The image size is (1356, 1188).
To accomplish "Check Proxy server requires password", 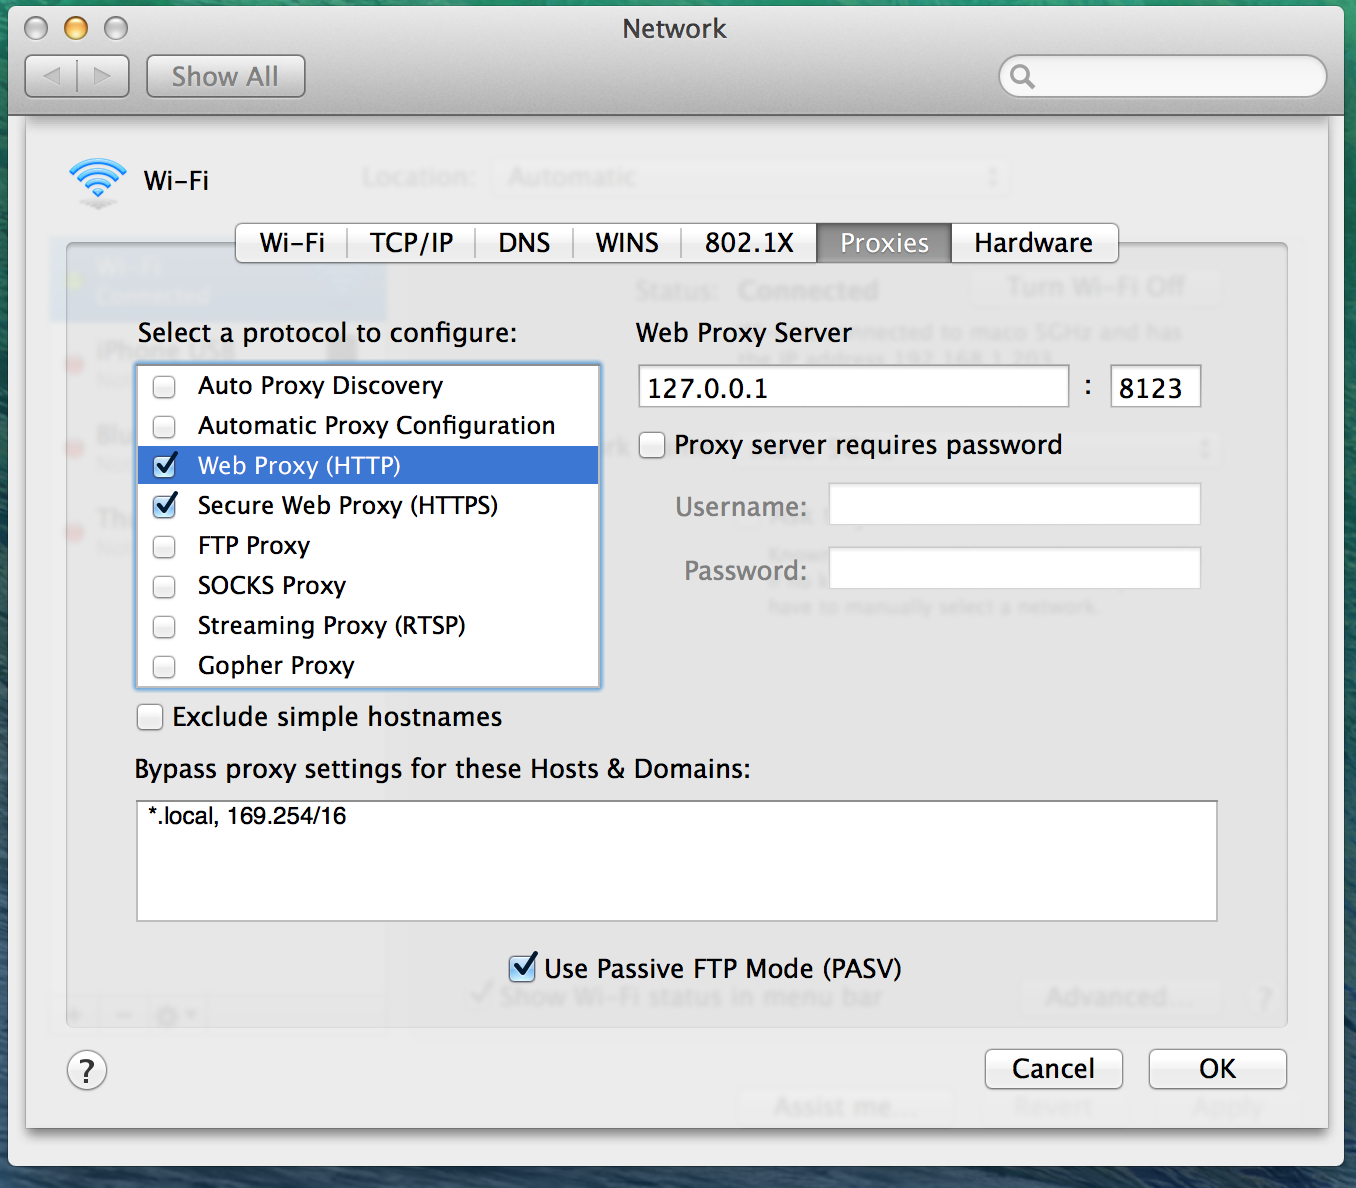I will [652, 445].
